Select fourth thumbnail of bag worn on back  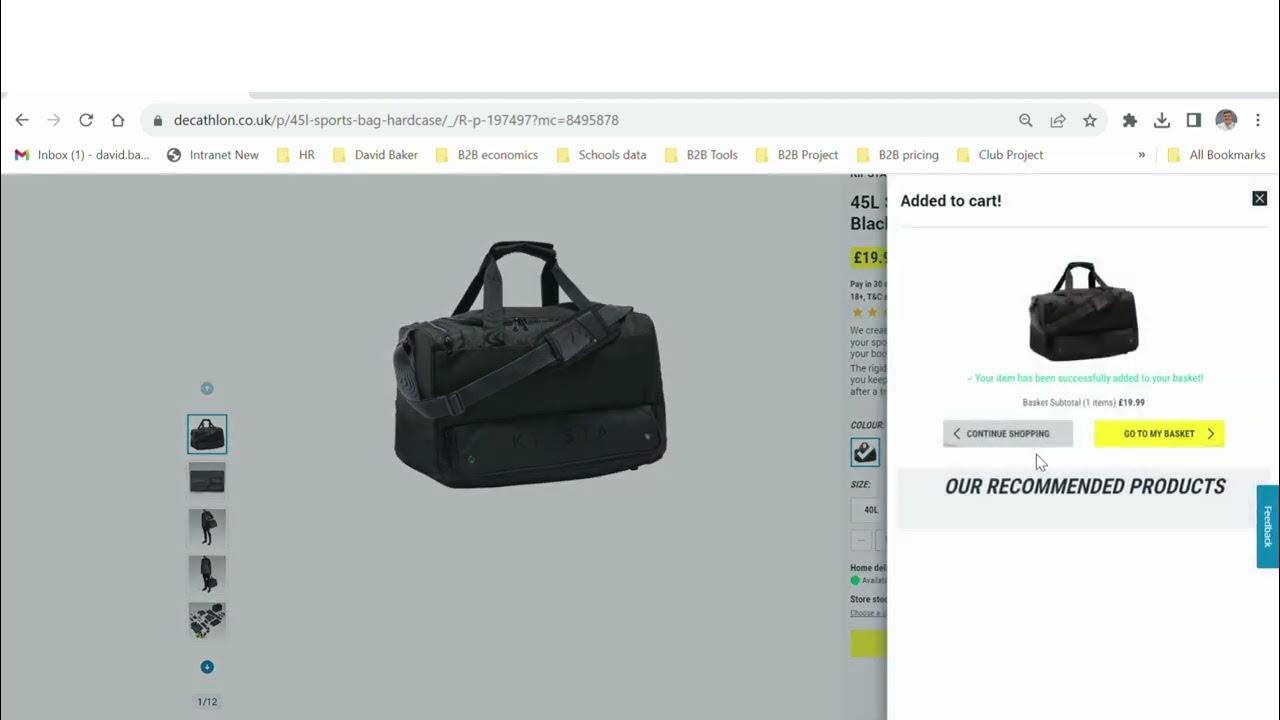207,574
